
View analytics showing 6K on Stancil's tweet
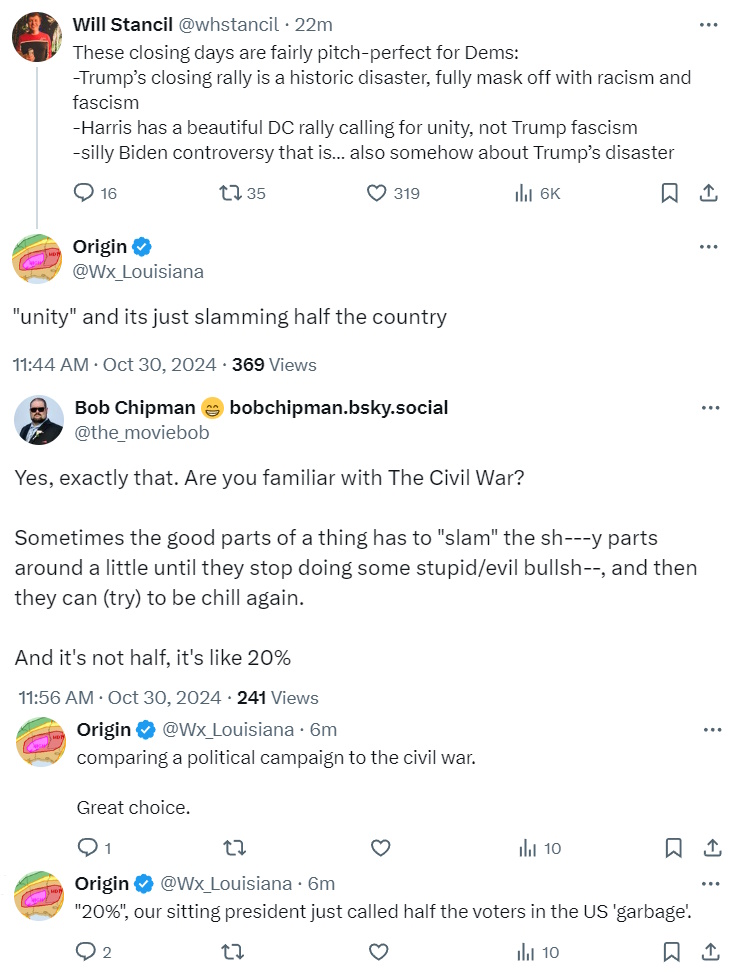pyautogui.click(x=538, y=193)
